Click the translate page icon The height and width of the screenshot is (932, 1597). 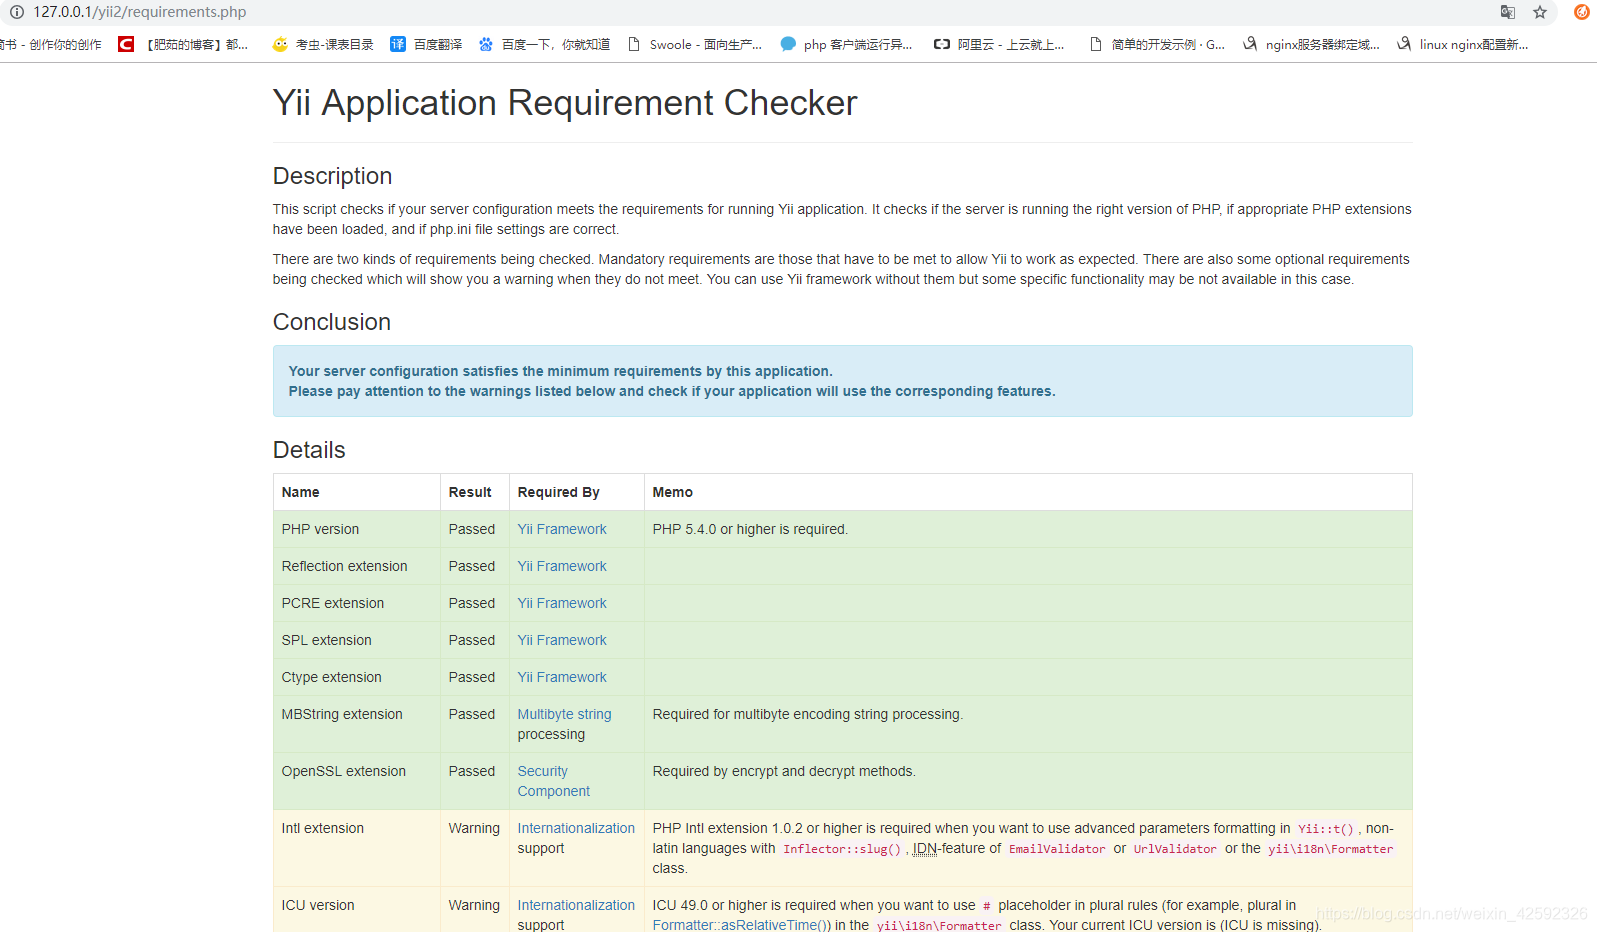[1508, 12]
